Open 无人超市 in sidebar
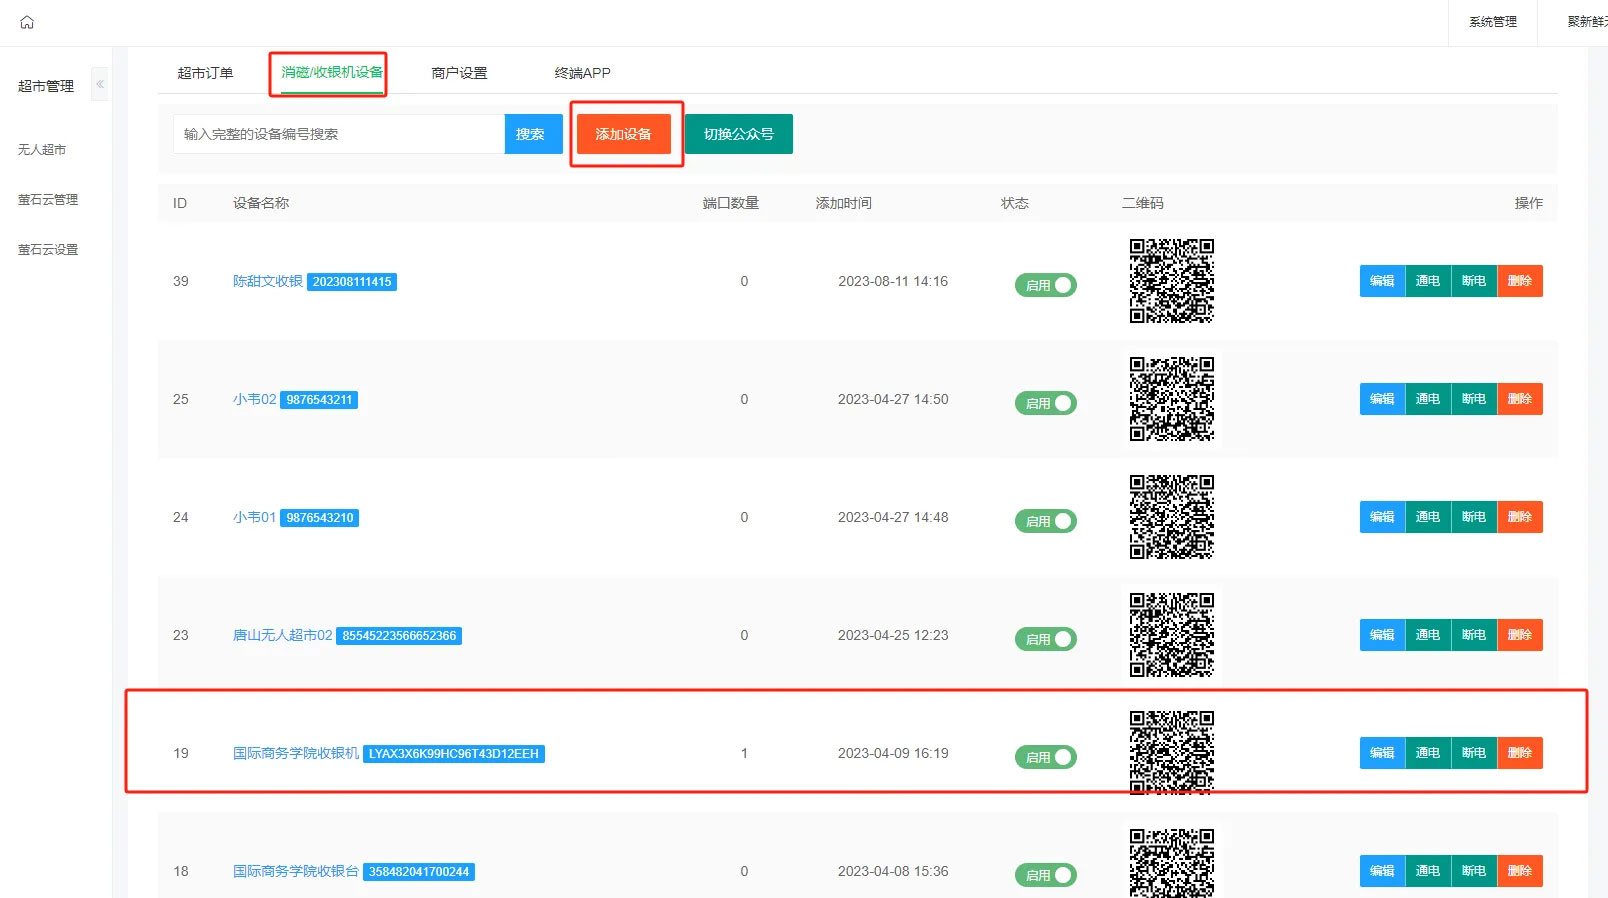The image size is (1608, 898). (x=42, y=149)
